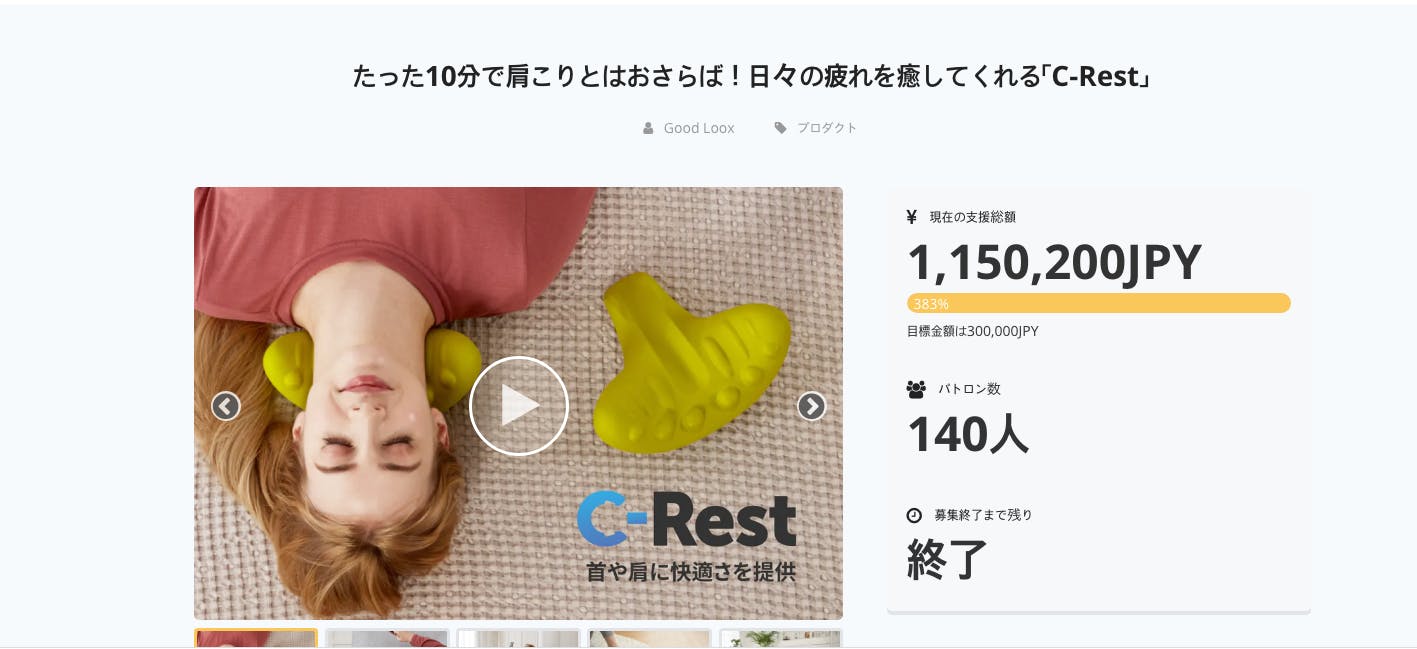This screenshot has height=649, width=1417.
Task: Click the user icon beside Good Loox
Action: pos(648,128)
